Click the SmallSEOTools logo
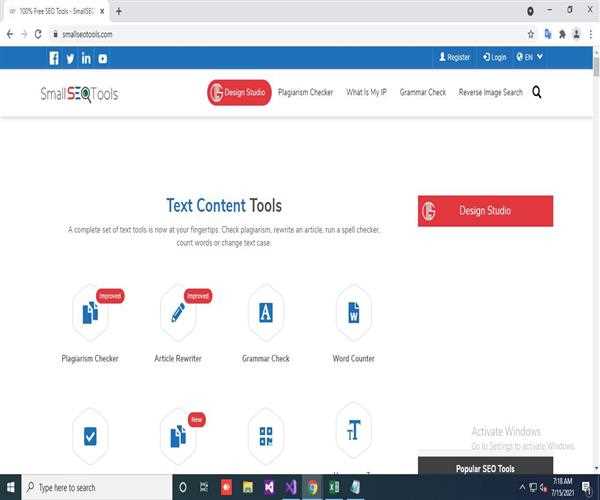 (79, 94)
